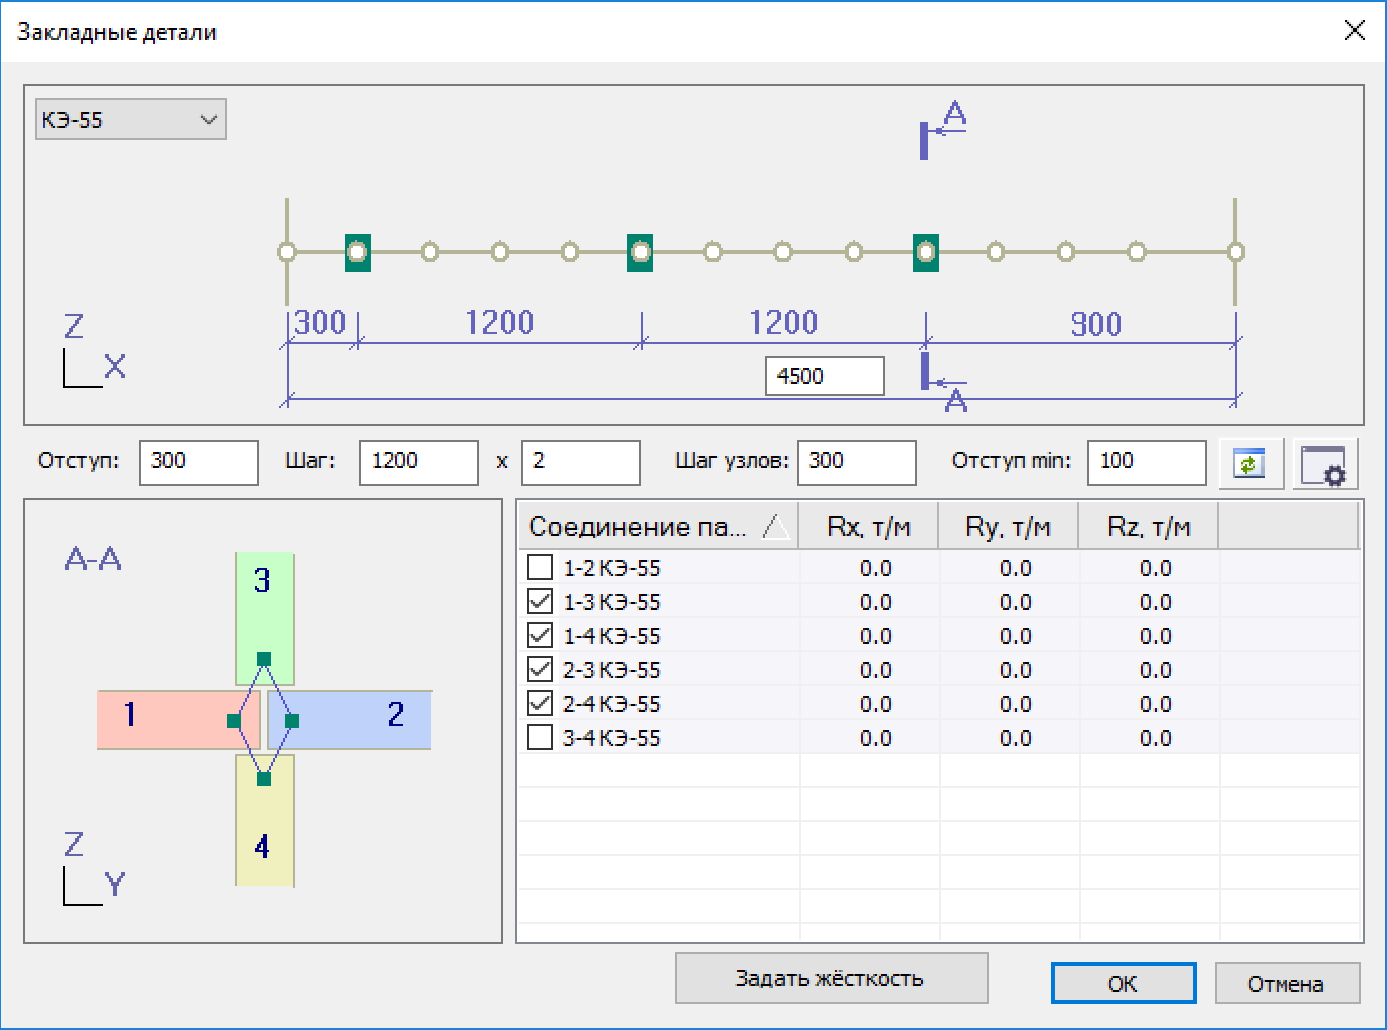Select pink panel 1 in section A-A
Viewport: 1387px width, 1030px height.
tap(165, 719)
